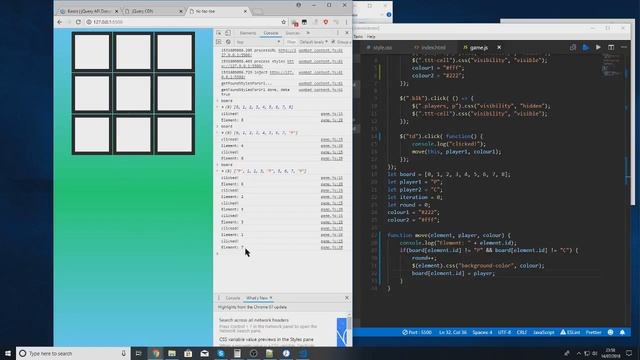The image size is (640, 360).
Task: Open the feedback smiley icon
Action: pos(611,333)
